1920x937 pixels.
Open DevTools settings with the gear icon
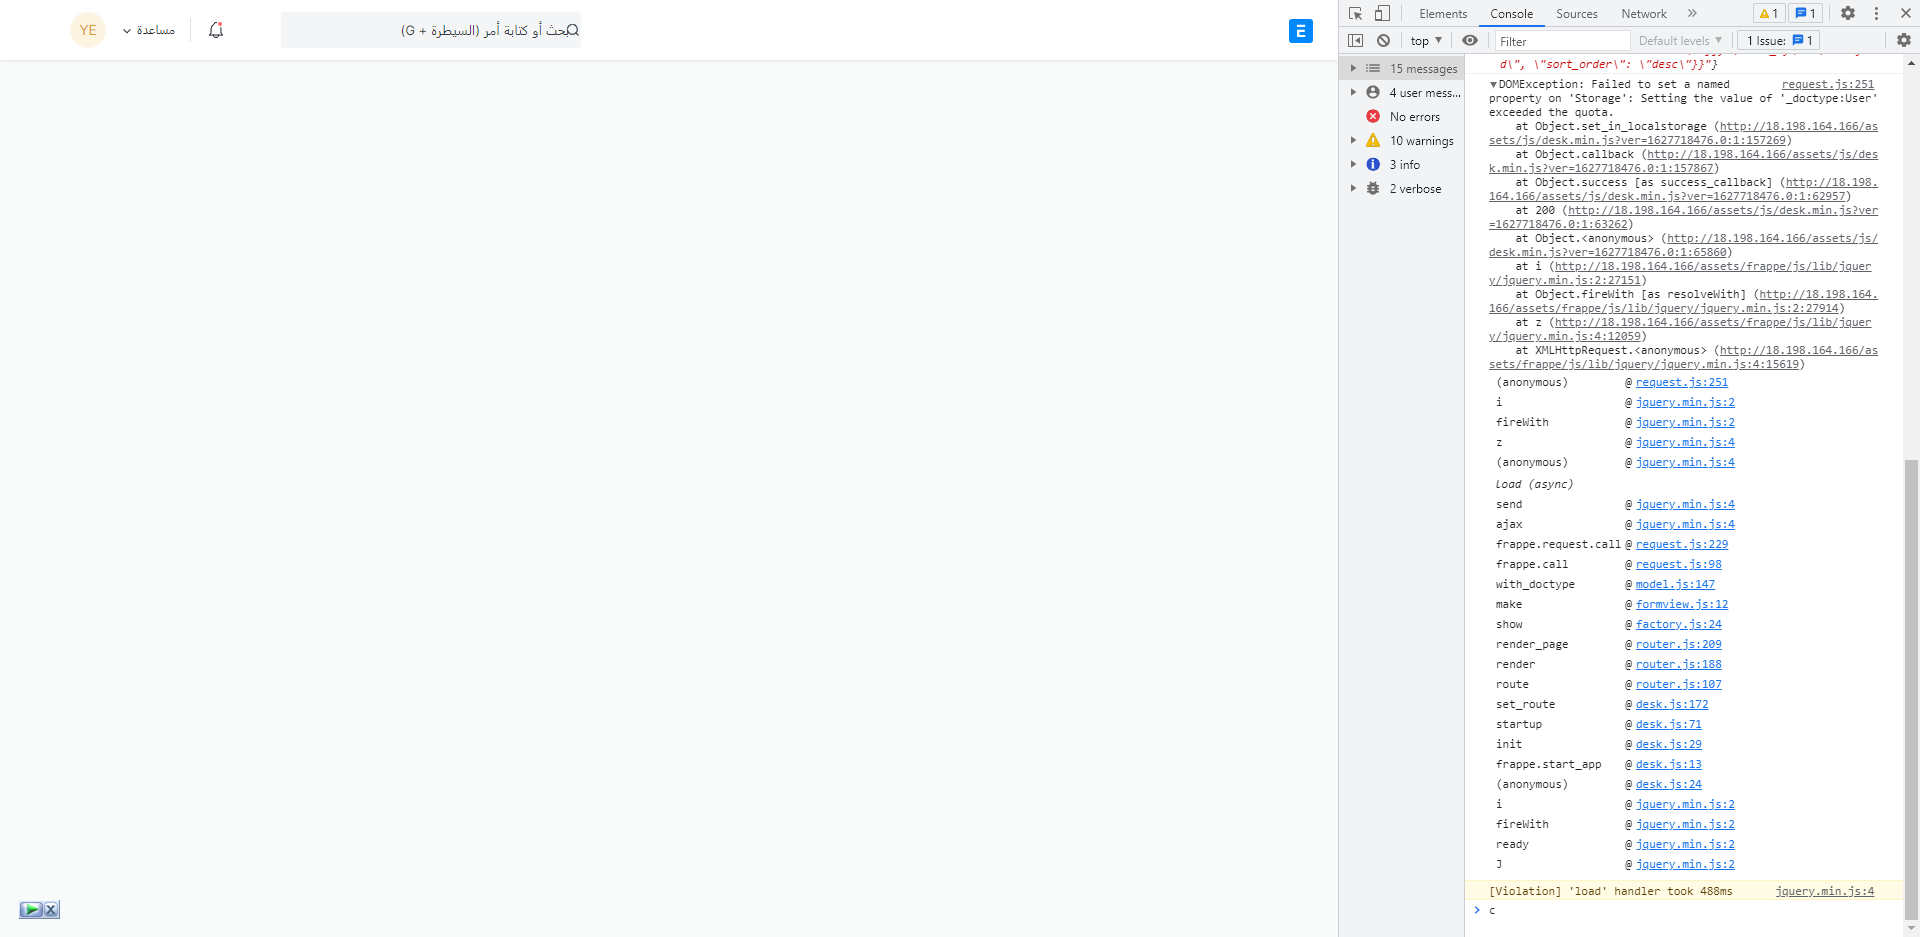click(1847, 13)
